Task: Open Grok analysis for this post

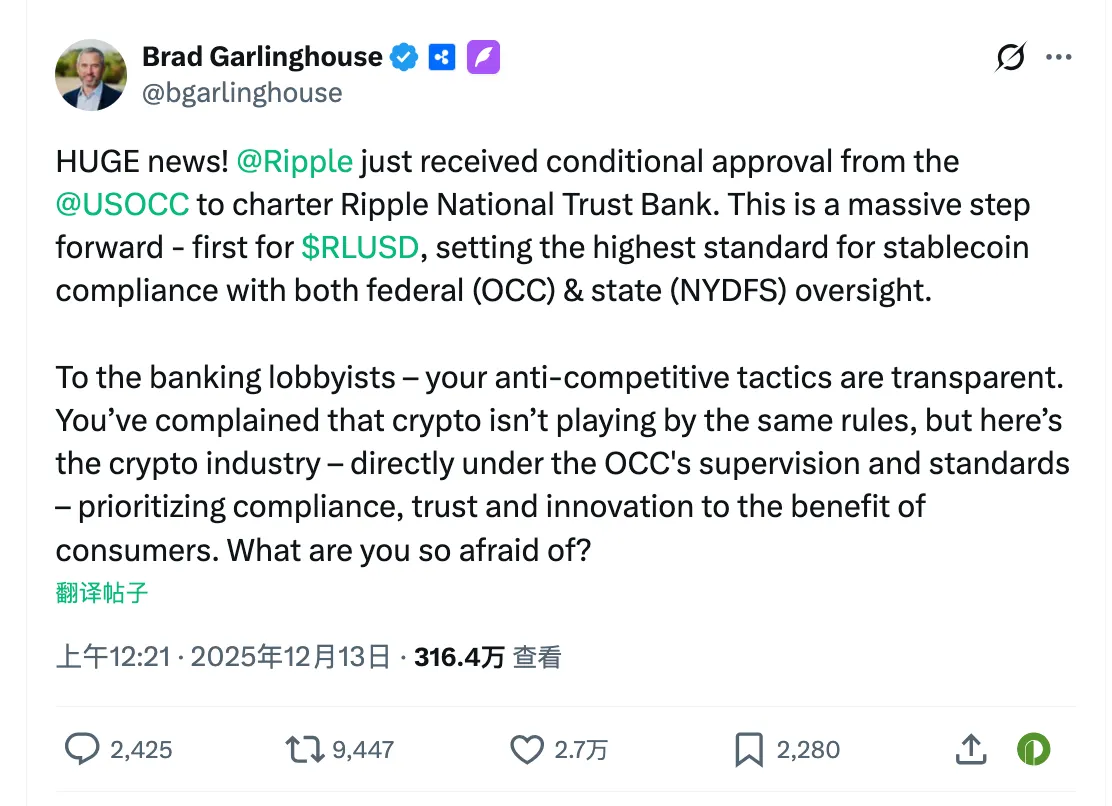Action: (1010, 58)
